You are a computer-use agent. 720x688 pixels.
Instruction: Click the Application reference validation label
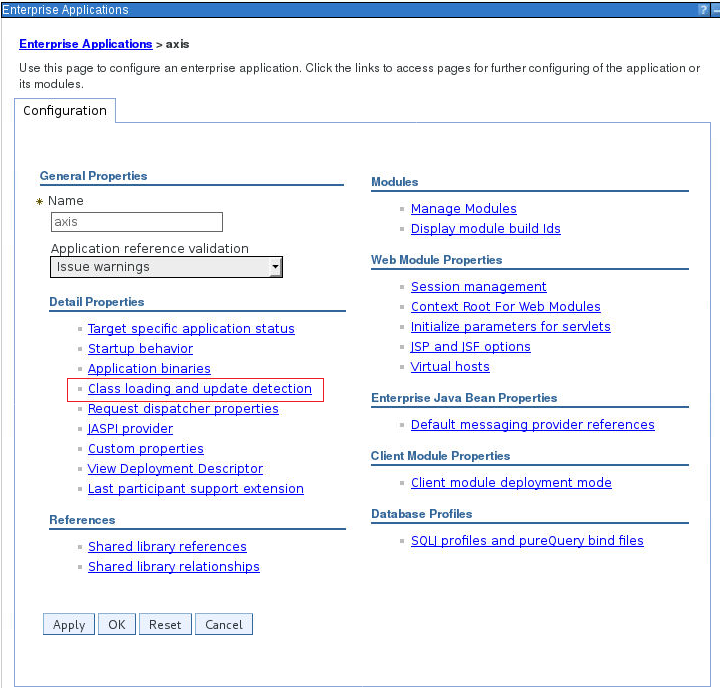tap(150, 248)
